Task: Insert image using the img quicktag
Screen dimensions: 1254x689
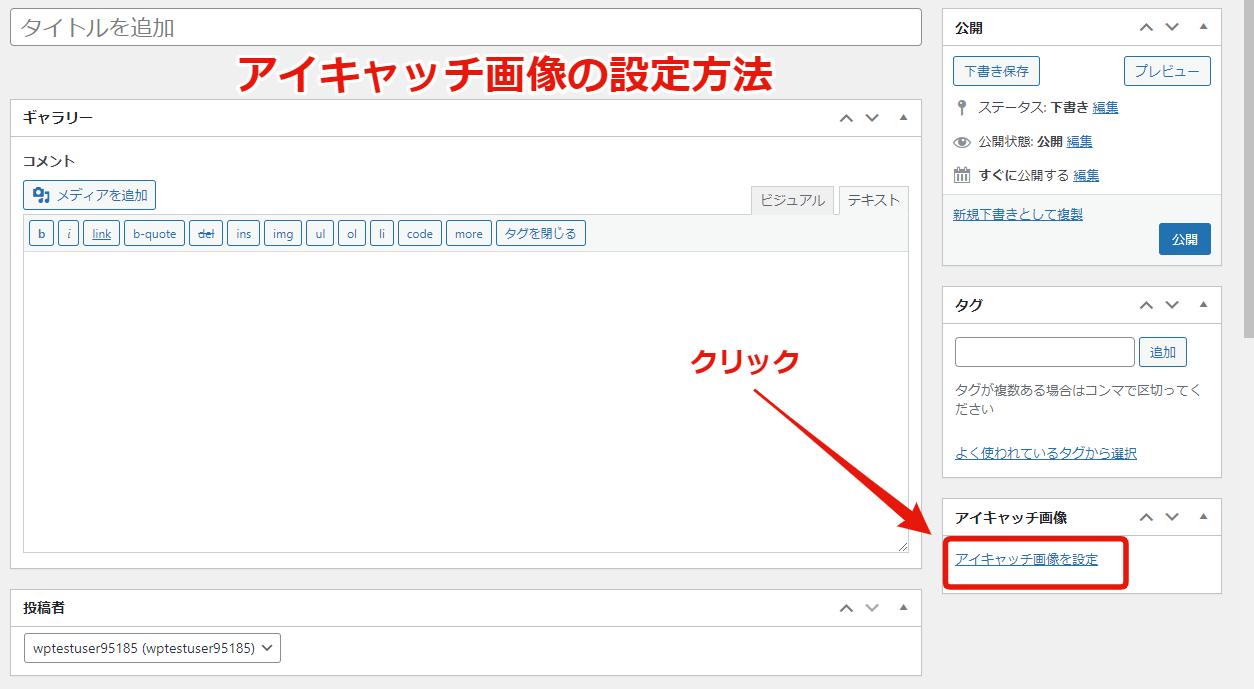Action: tap(283, 234)
